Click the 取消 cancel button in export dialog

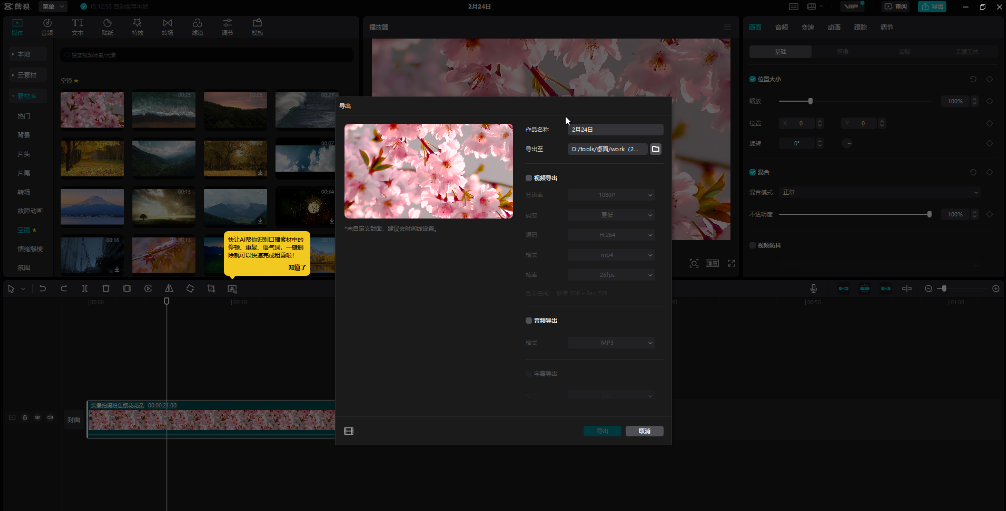645,431
